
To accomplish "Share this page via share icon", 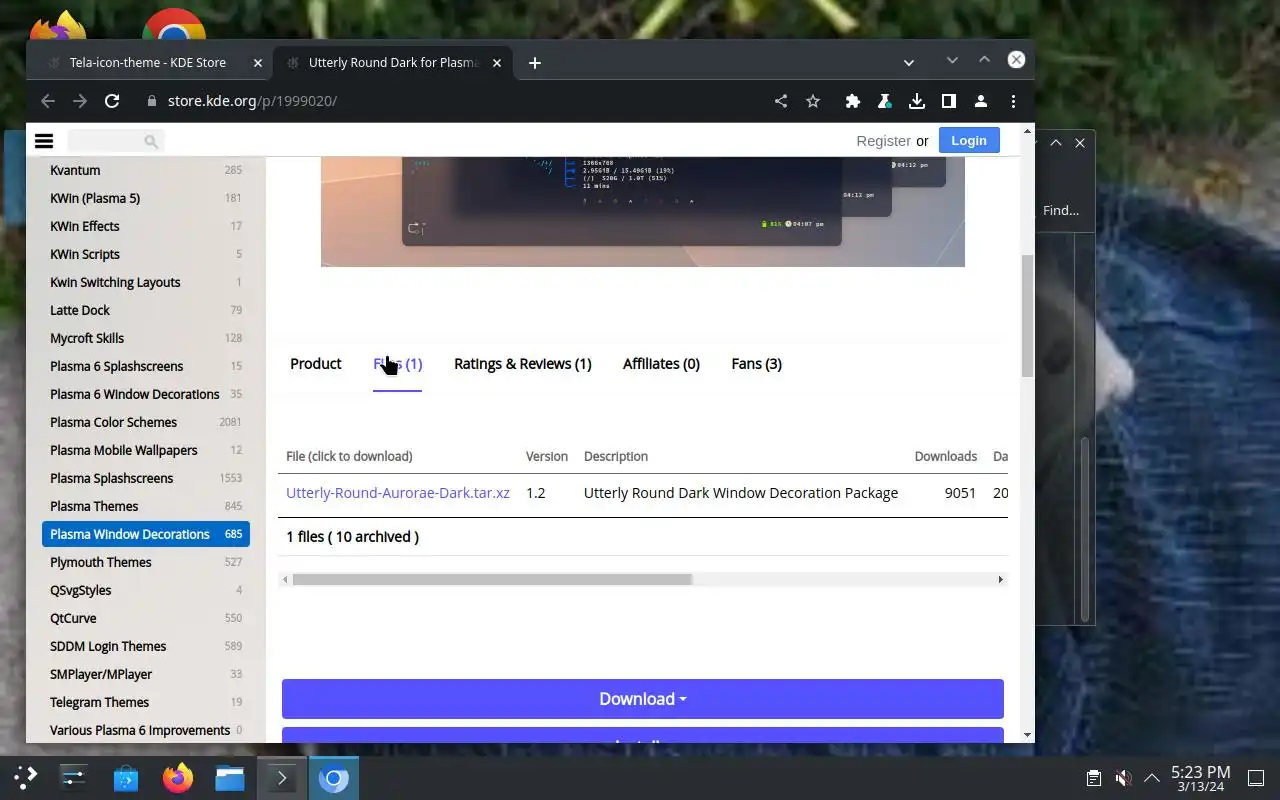I will point(781,101).
